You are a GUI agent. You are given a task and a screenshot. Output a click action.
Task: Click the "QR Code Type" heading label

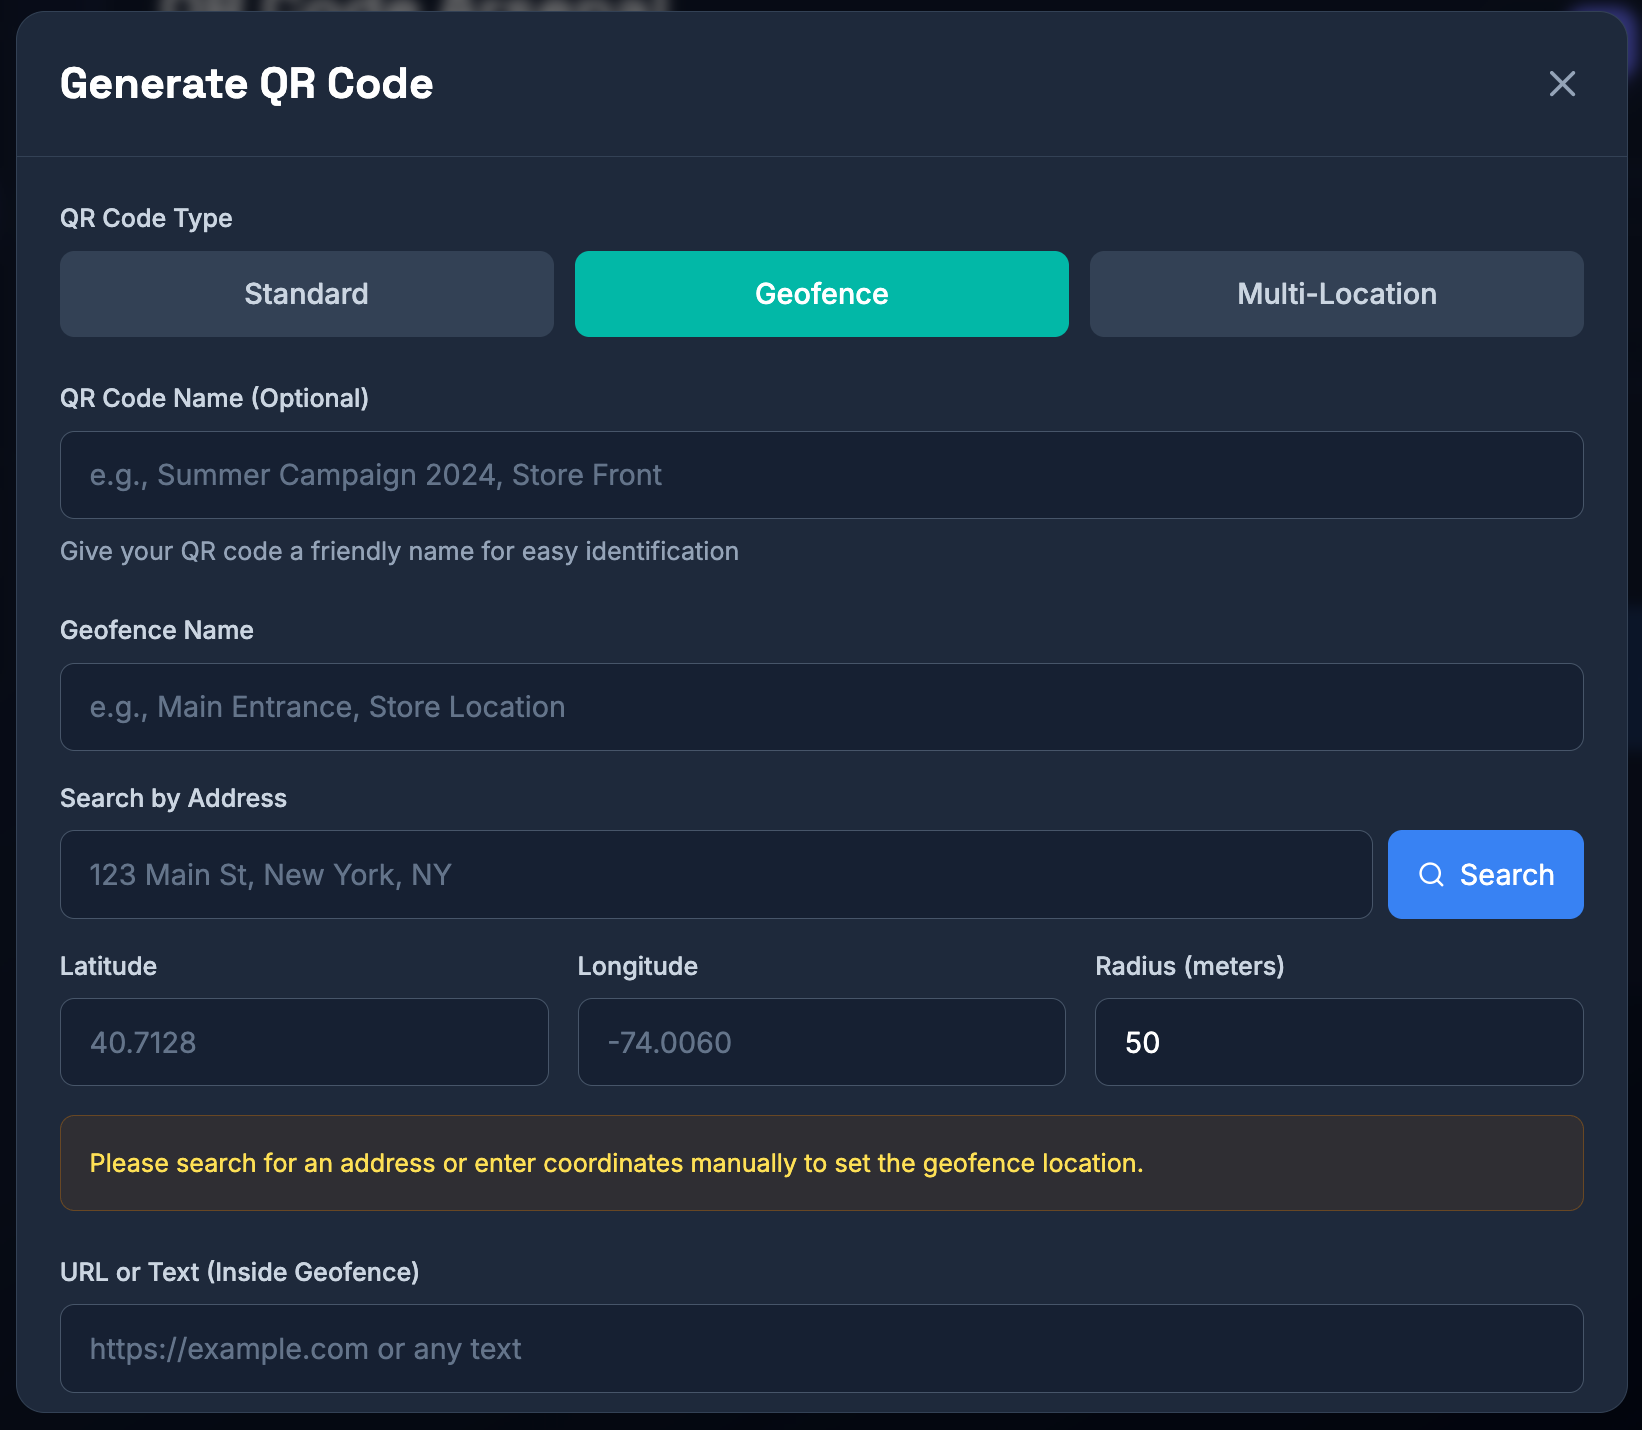pos(146,218)
